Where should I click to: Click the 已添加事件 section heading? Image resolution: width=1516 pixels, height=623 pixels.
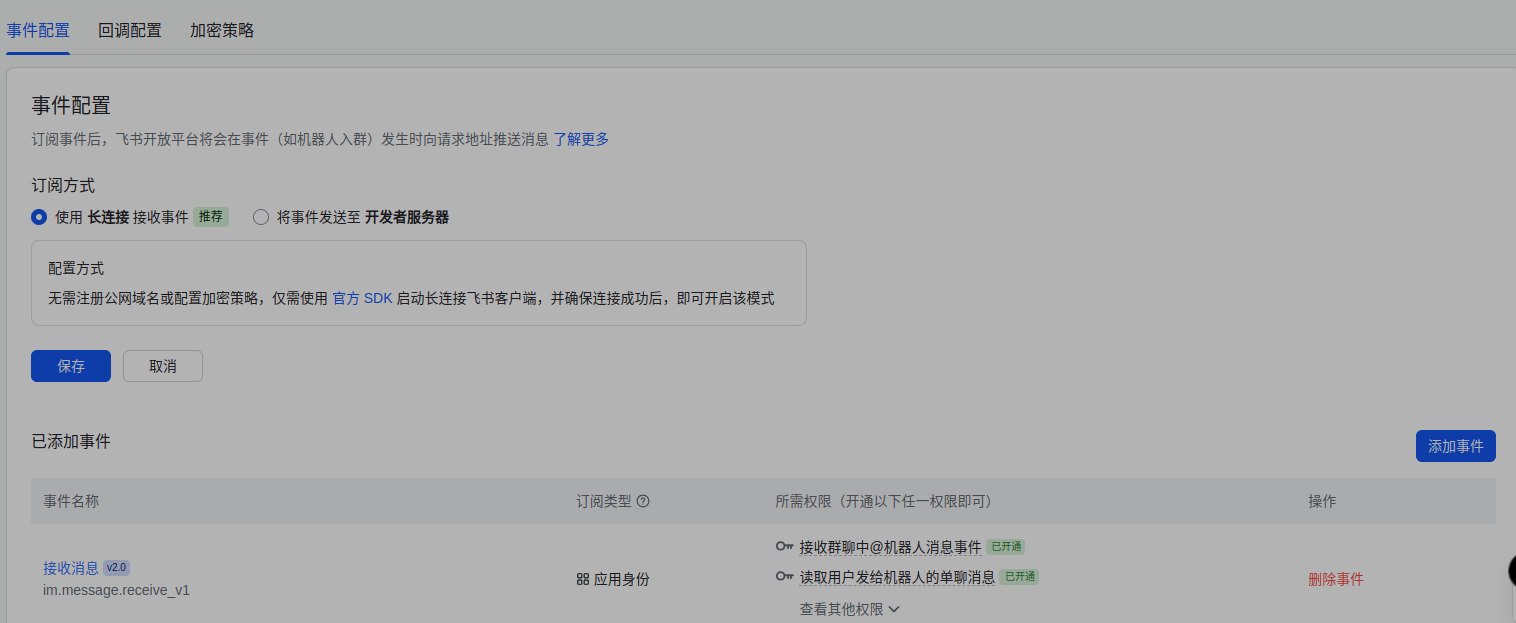click(x=71, y=441)
